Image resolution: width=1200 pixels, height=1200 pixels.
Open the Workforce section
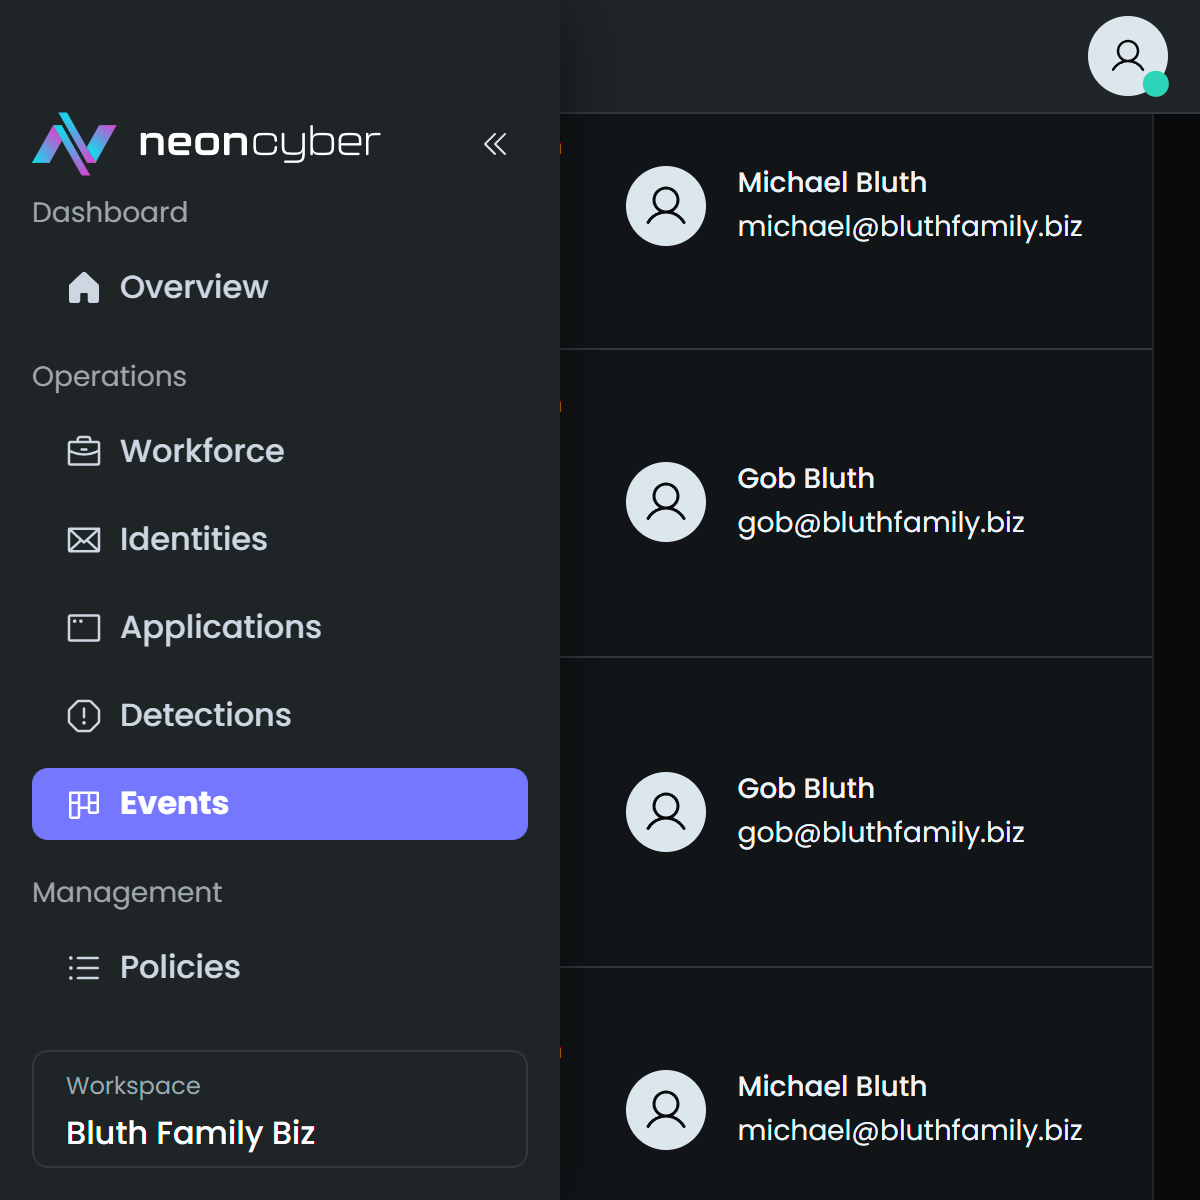click(202, 451)
